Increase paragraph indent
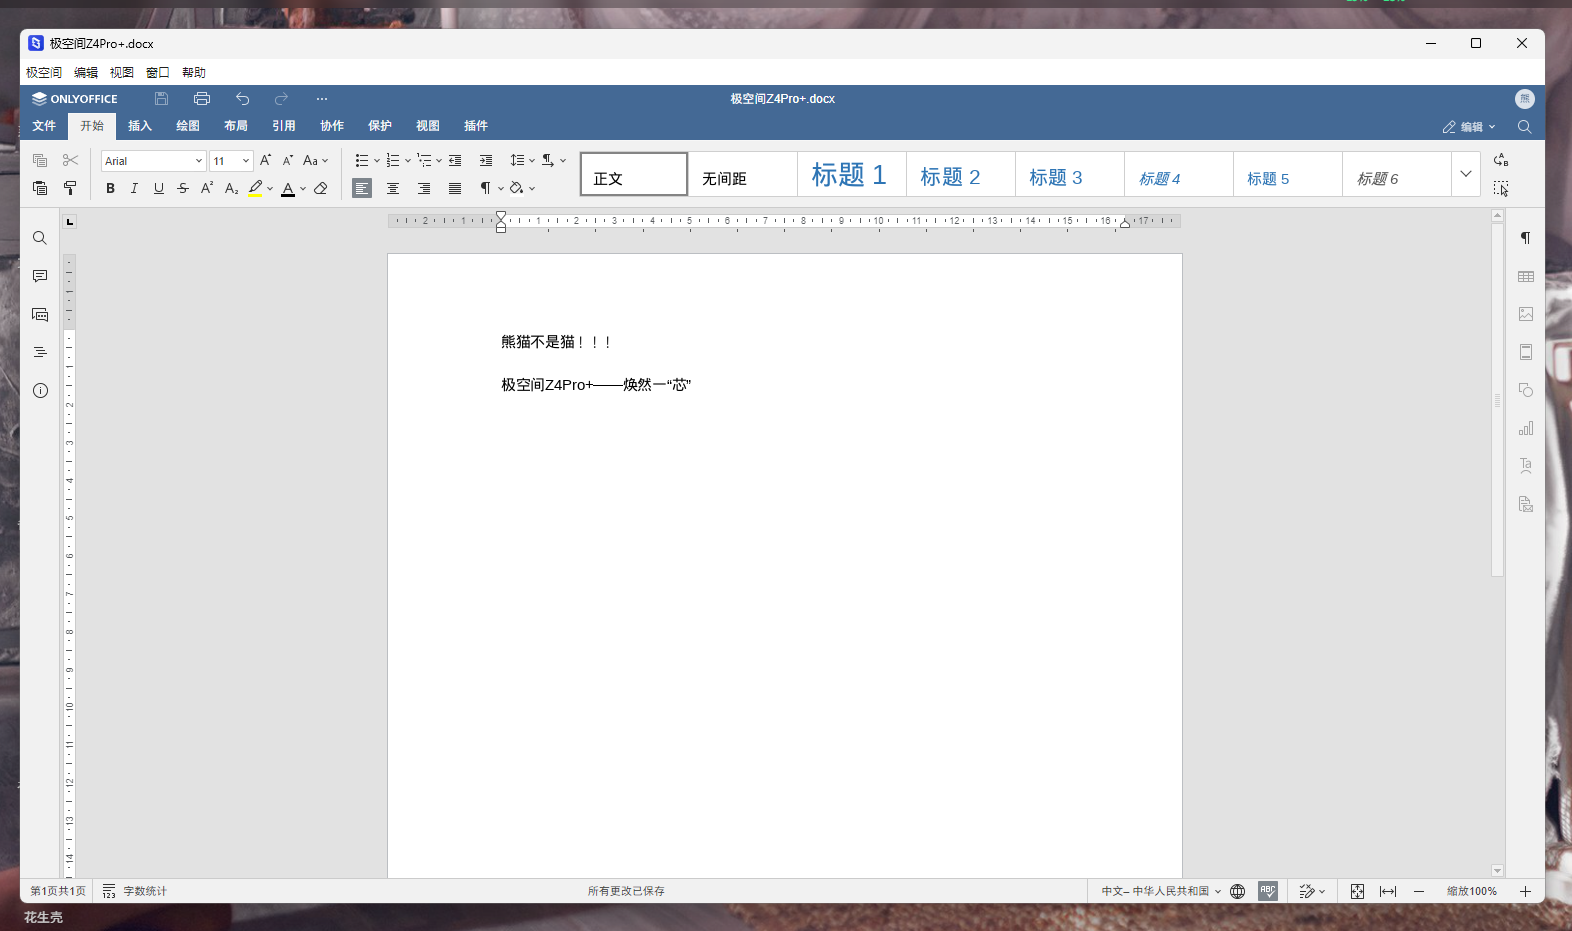This screenshot has width=1572, height=931. tap(486, 160)
